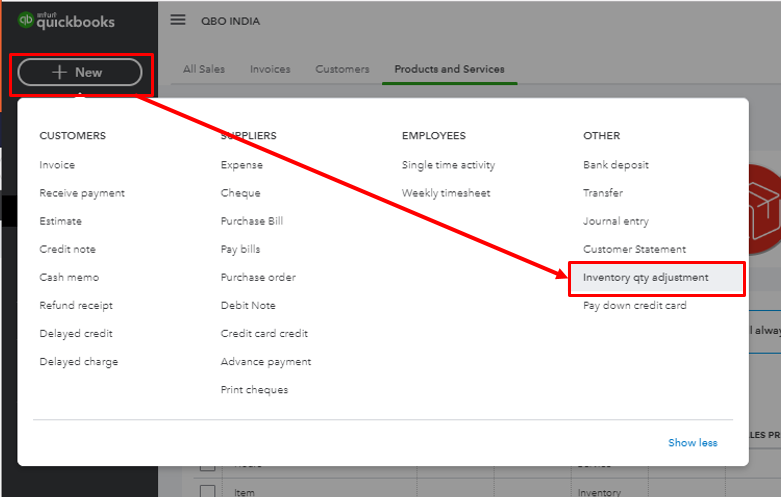Switch to Invoices tab
Image resolution: width=781 pixels, height=497 pixels.
(270, 69)
